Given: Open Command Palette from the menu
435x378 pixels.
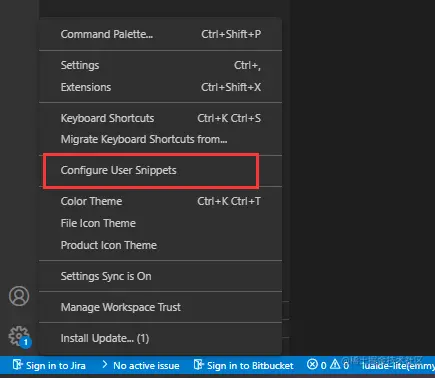Looking at the screenshot, I should 161,34.
